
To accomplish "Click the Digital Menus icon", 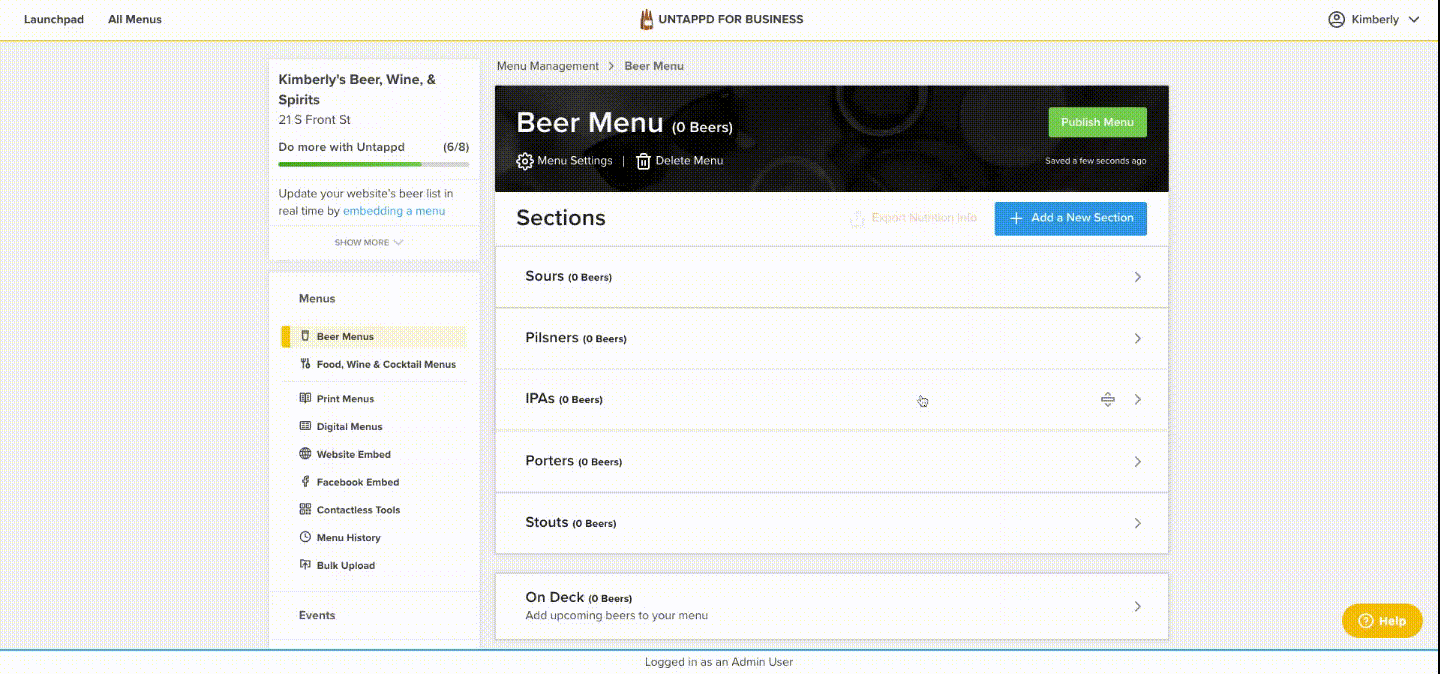I will coord(305,426).
